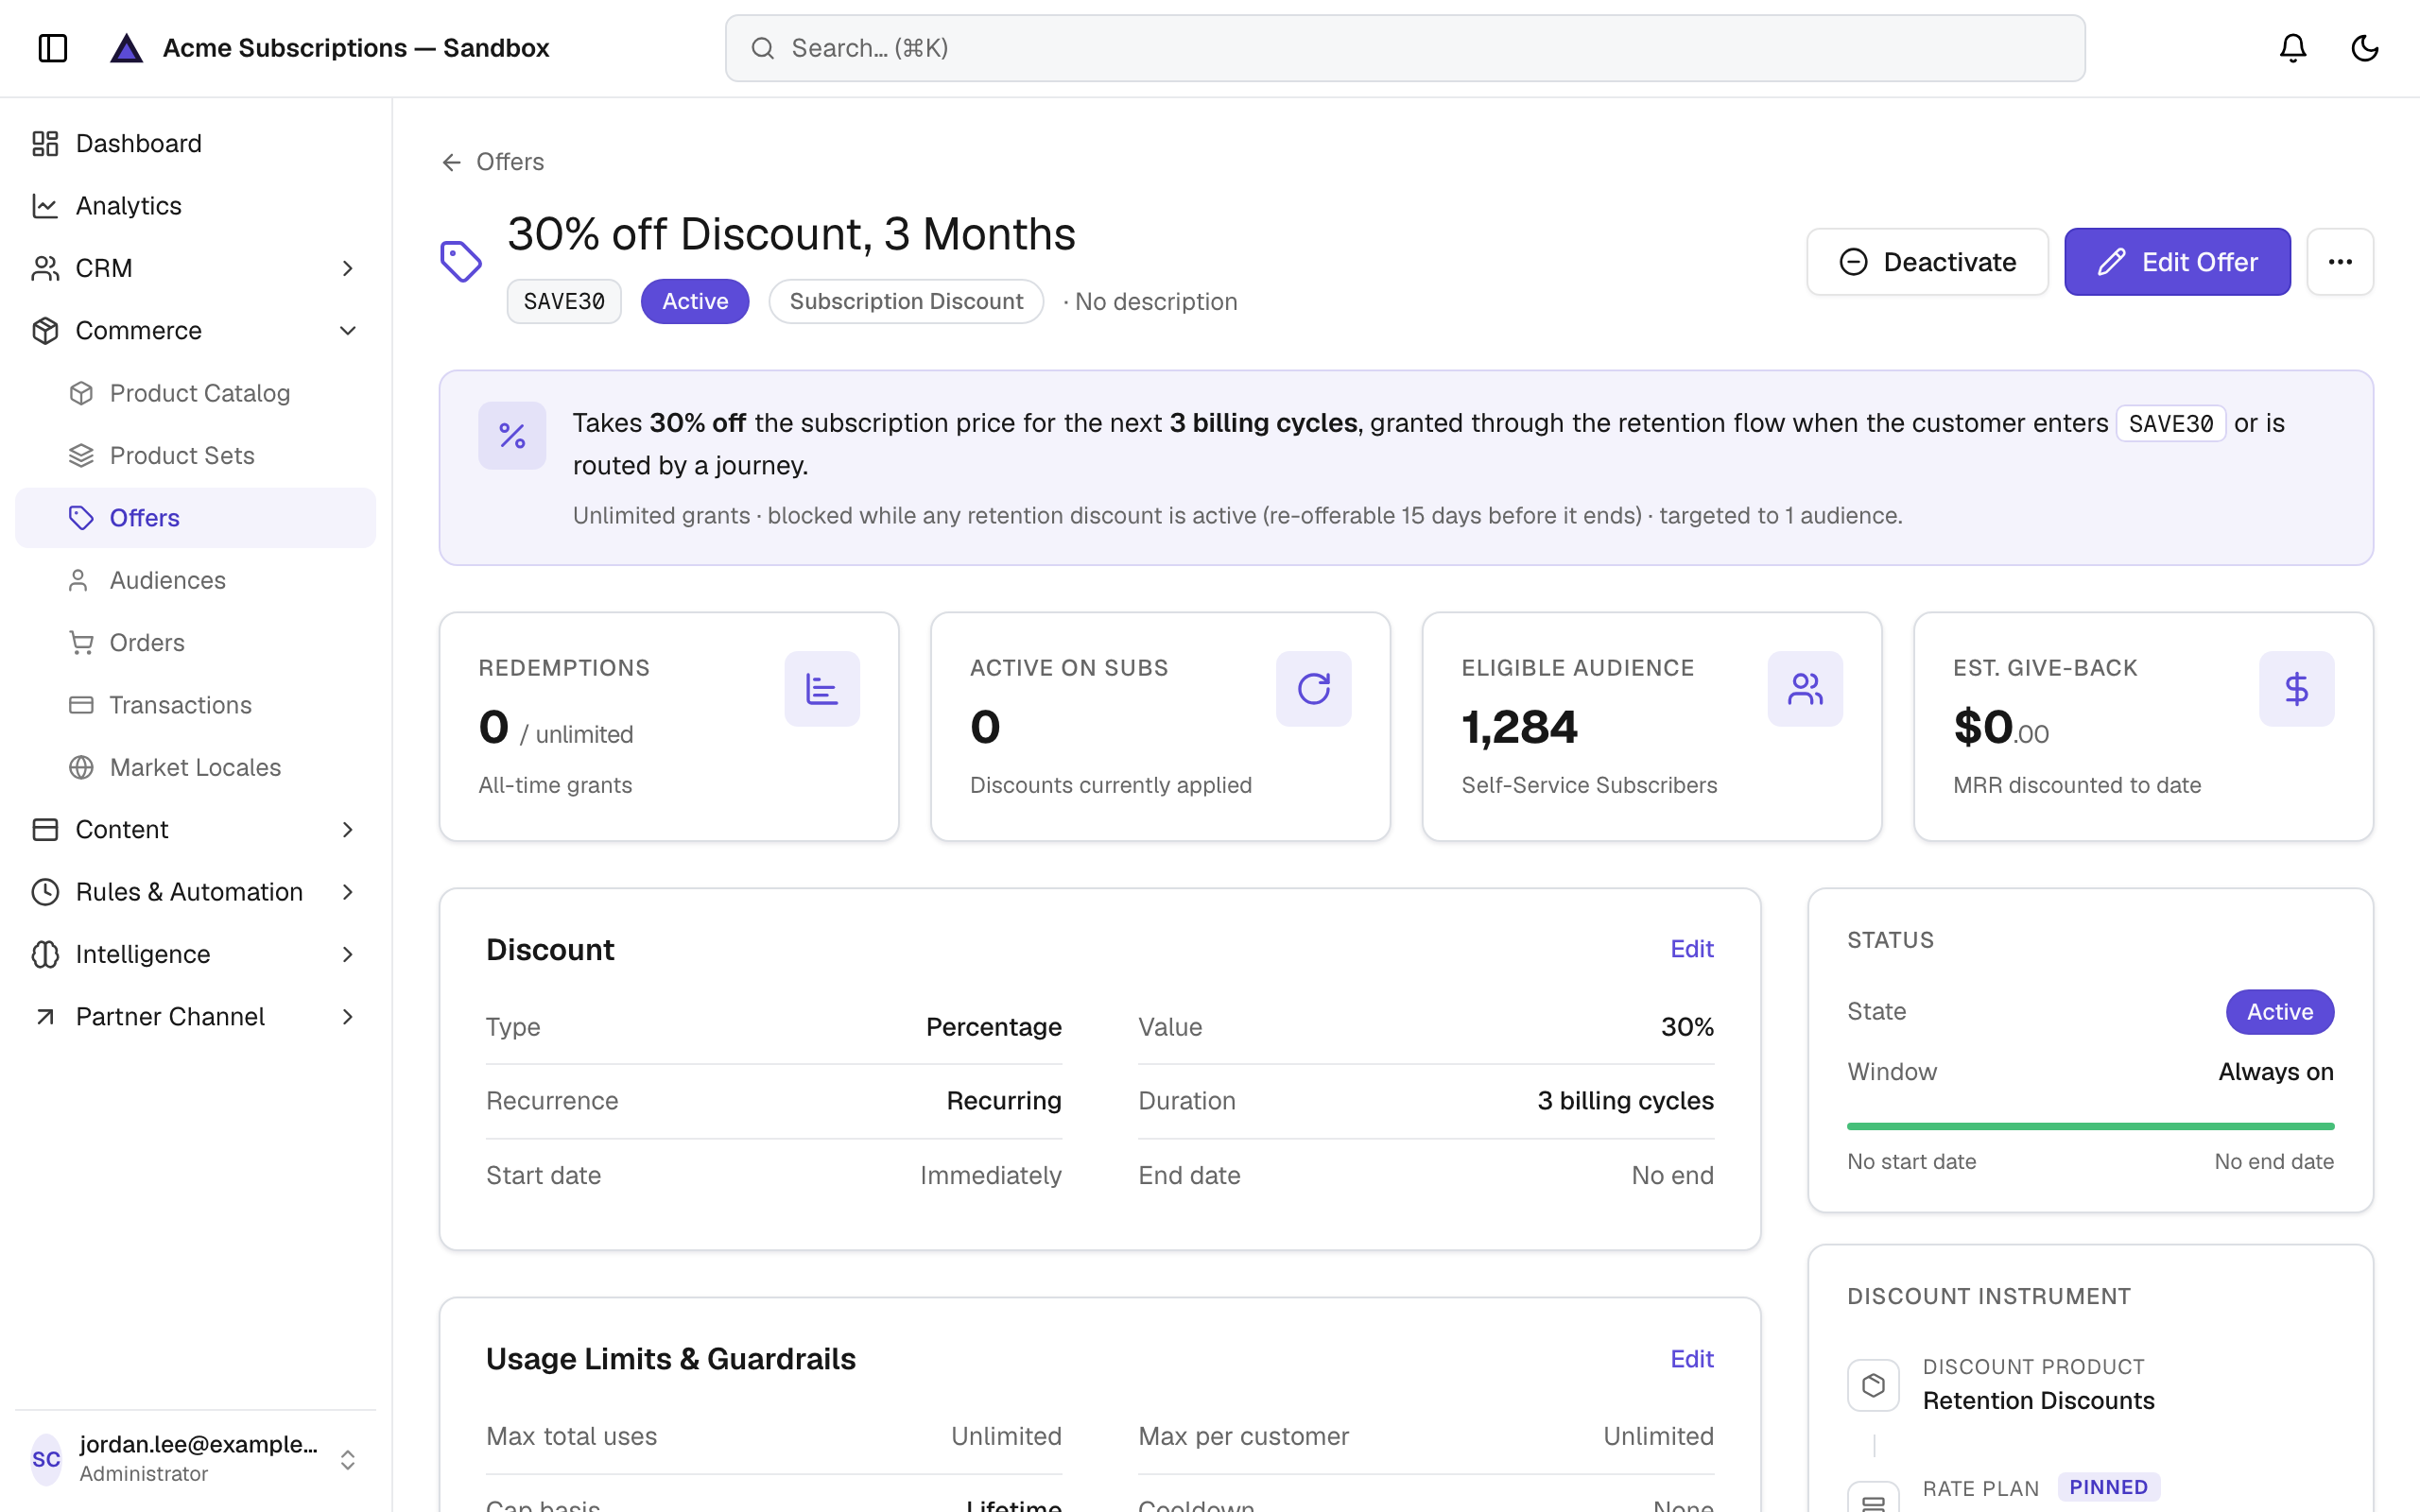2420x1512 pixels.
Task: Click the SAVE30 code badge under title
Action: tap(564, 301)
